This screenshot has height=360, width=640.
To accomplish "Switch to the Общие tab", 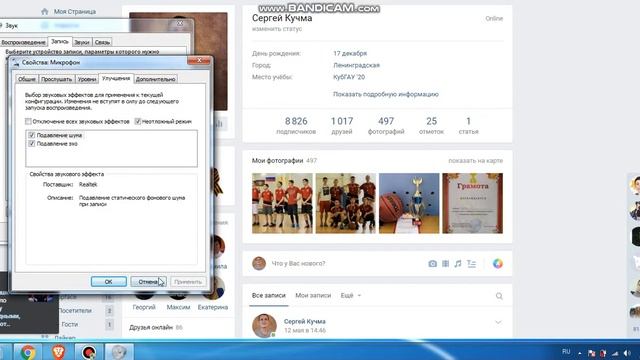I will click(27, 79).
